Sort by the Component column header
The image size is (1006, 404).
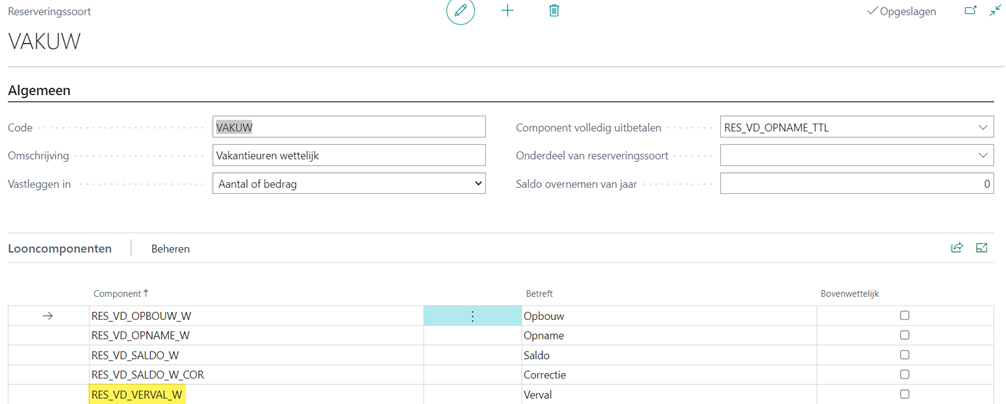117,294
